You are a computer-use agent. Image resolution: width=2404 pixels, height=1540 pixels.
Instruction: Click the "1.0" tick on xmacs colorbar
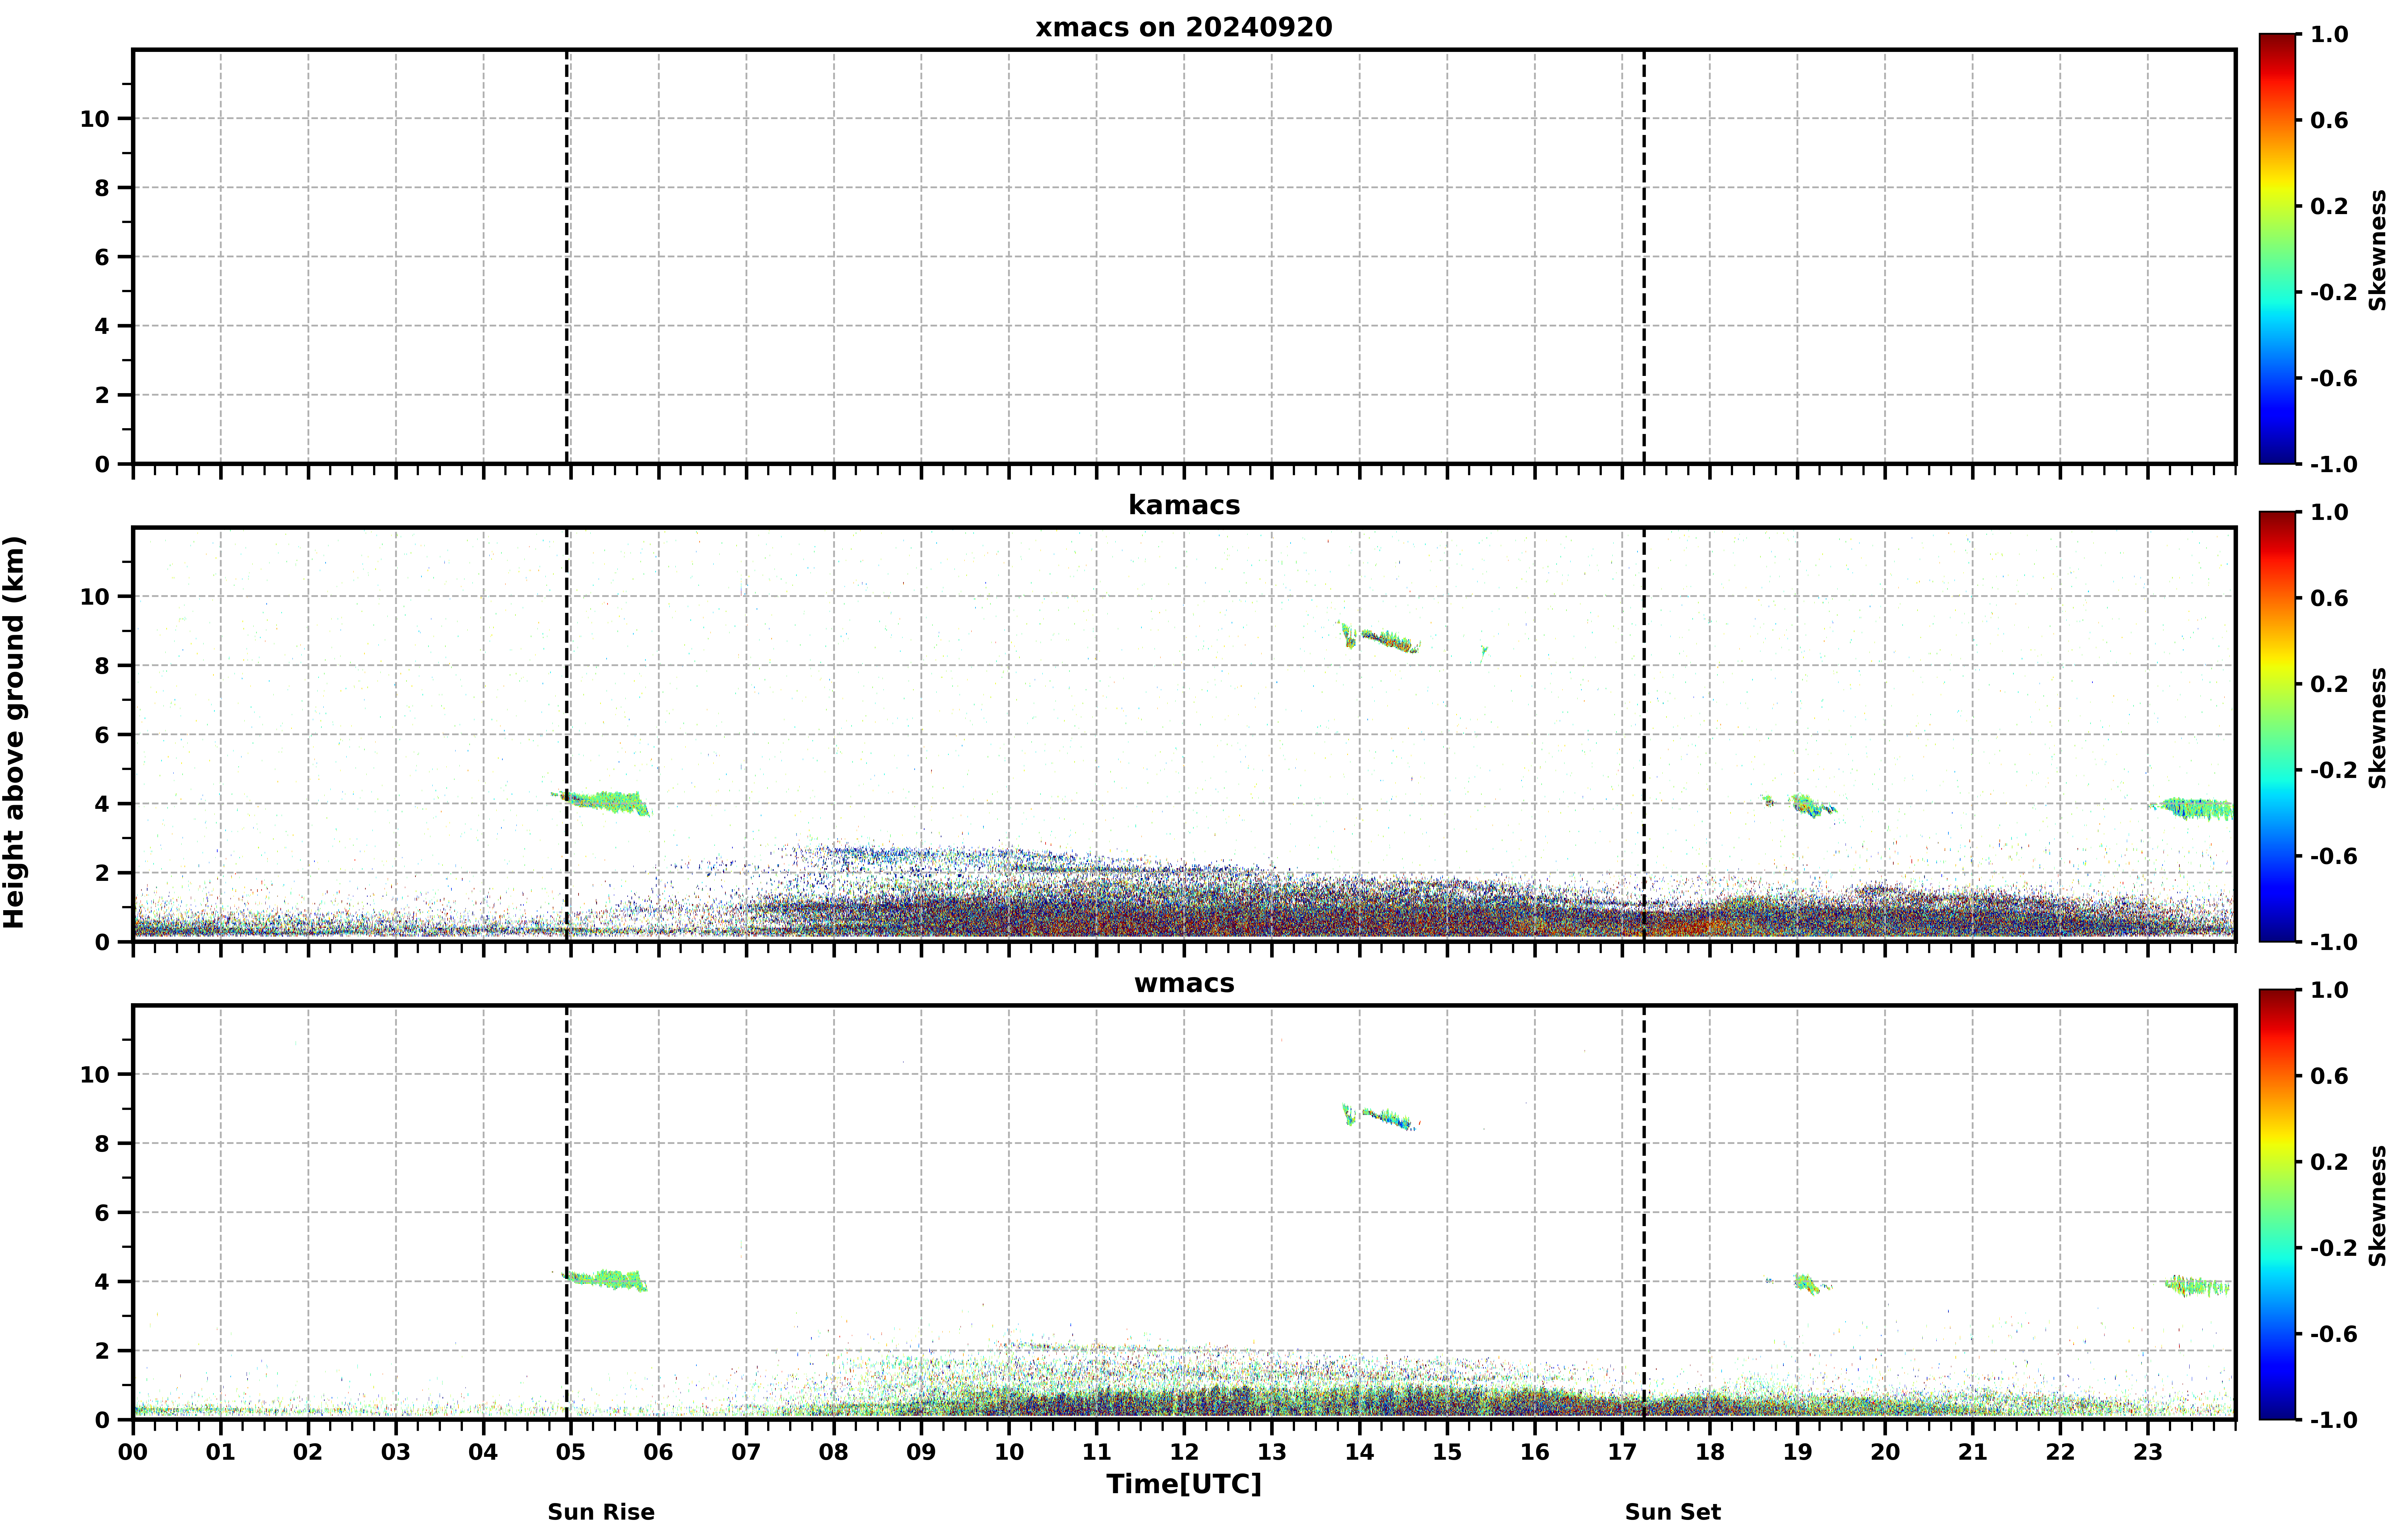coord(2329,34)
